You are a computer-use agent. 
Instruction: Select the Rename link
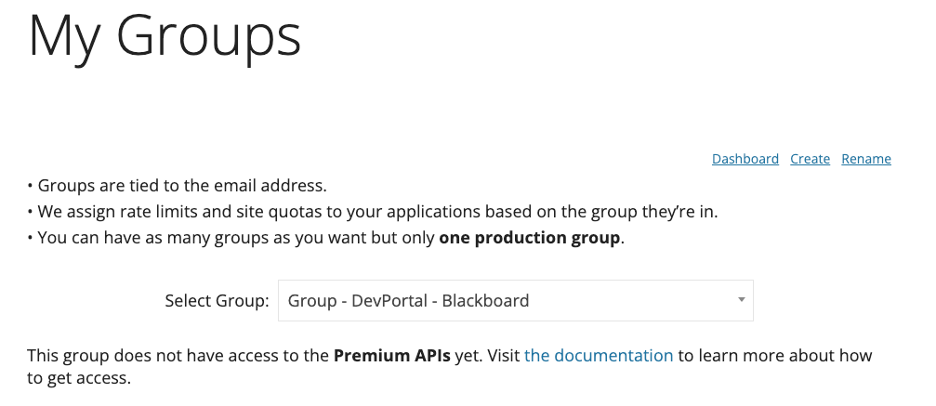coord(866,159)
